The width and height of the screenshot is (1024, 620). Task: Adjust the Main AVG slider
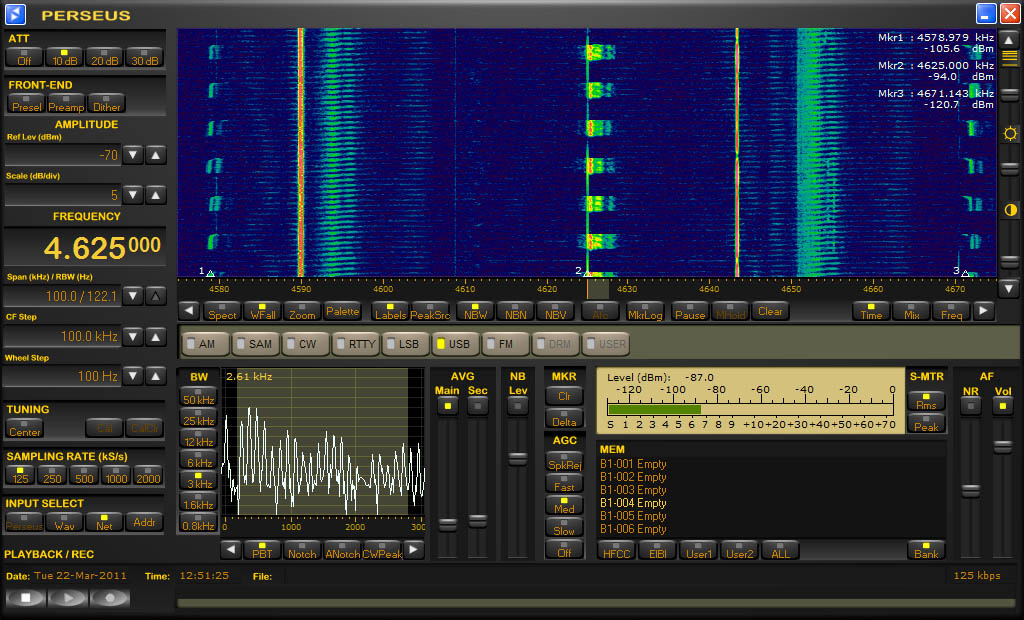(448, 525)
